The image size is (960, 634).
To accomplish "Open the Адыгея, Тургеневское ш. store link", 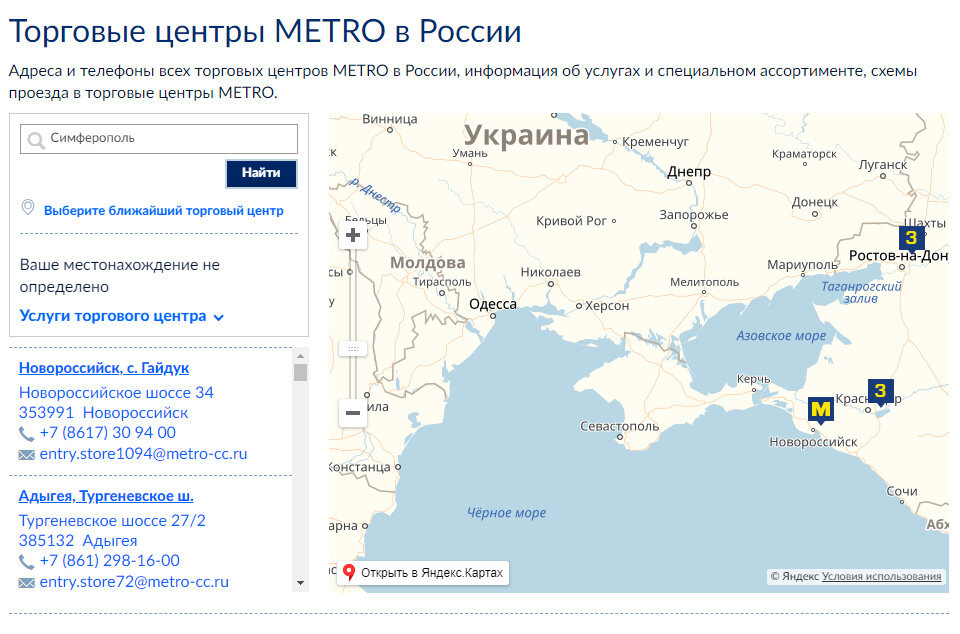I will coord(106,496).
